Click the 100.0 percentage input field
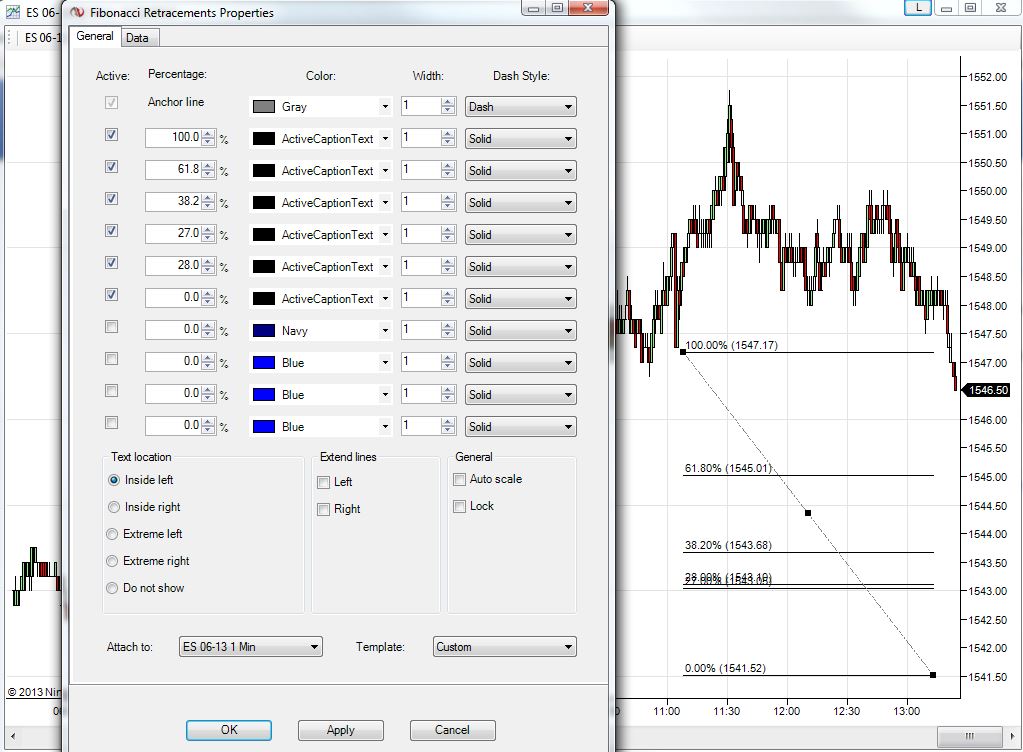The width and height of the screenshot is (1023, 752). click(174, 138)
